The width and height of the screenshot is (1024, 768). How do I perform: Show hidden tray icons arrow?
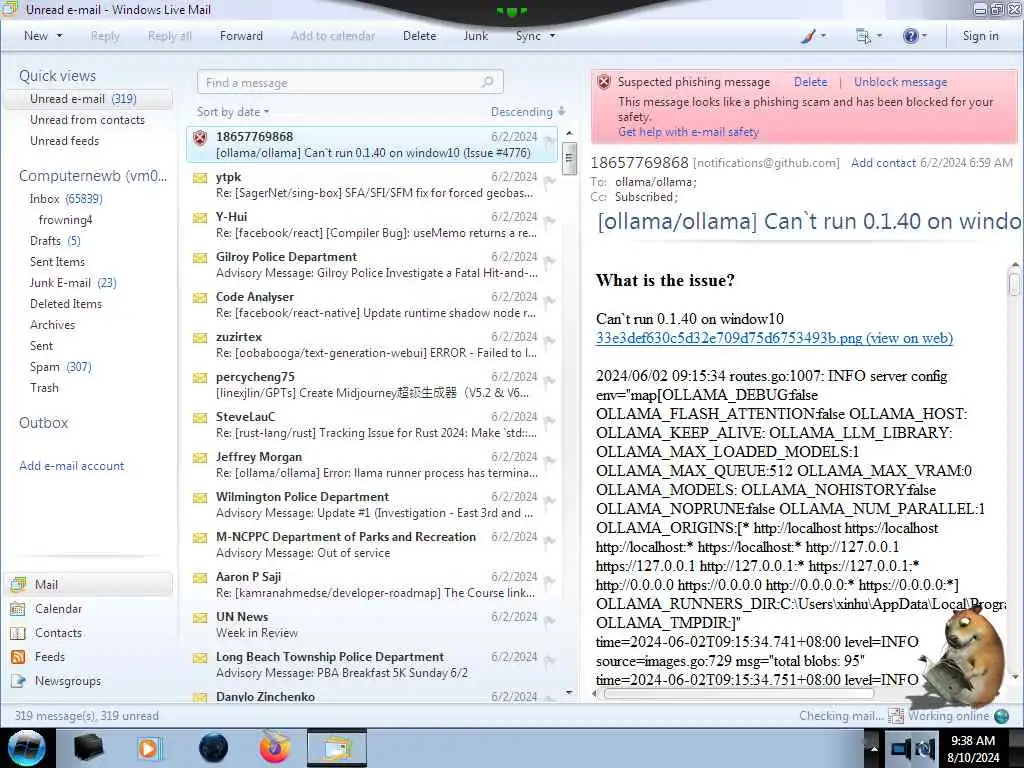click(x=873, y=749)
